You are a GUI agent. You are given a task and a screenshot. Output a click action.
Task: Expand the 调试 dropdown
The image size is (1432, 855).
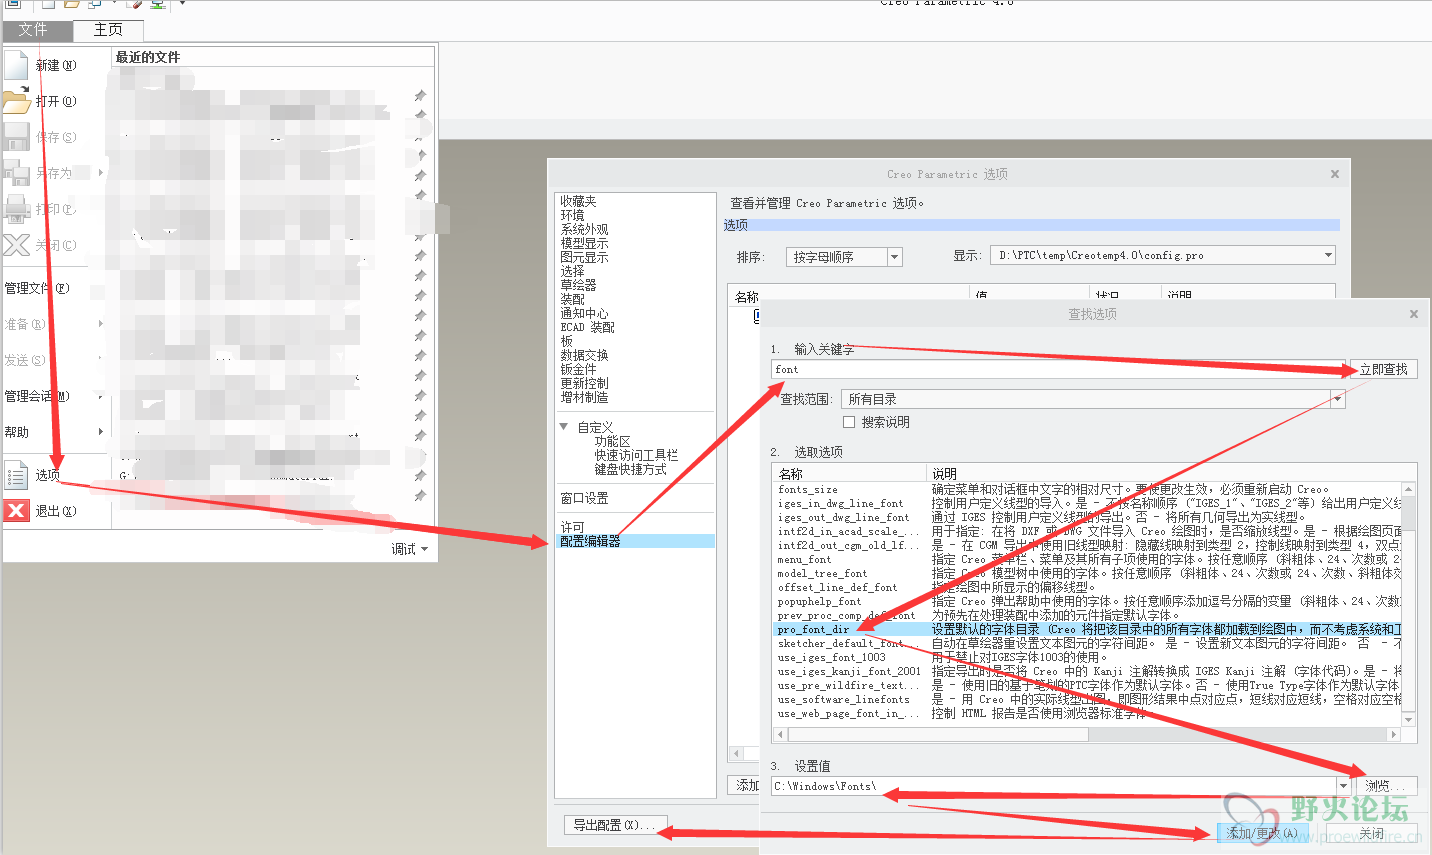click(x=410, y=549)
